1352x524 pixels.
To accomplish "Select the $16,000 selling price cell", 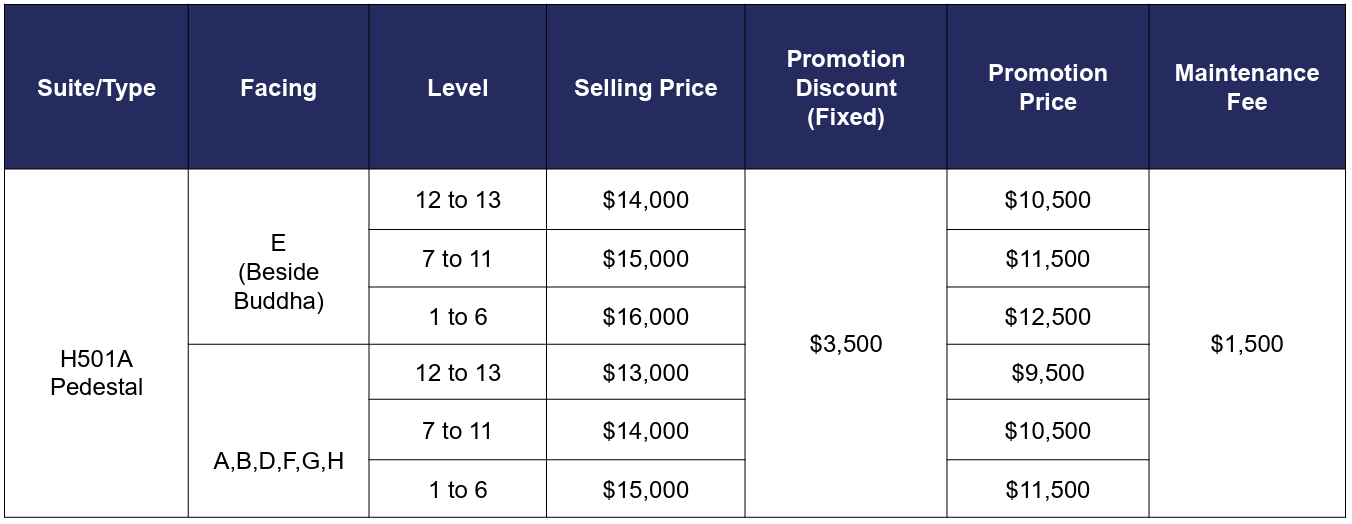I will (x=645, y=316).
